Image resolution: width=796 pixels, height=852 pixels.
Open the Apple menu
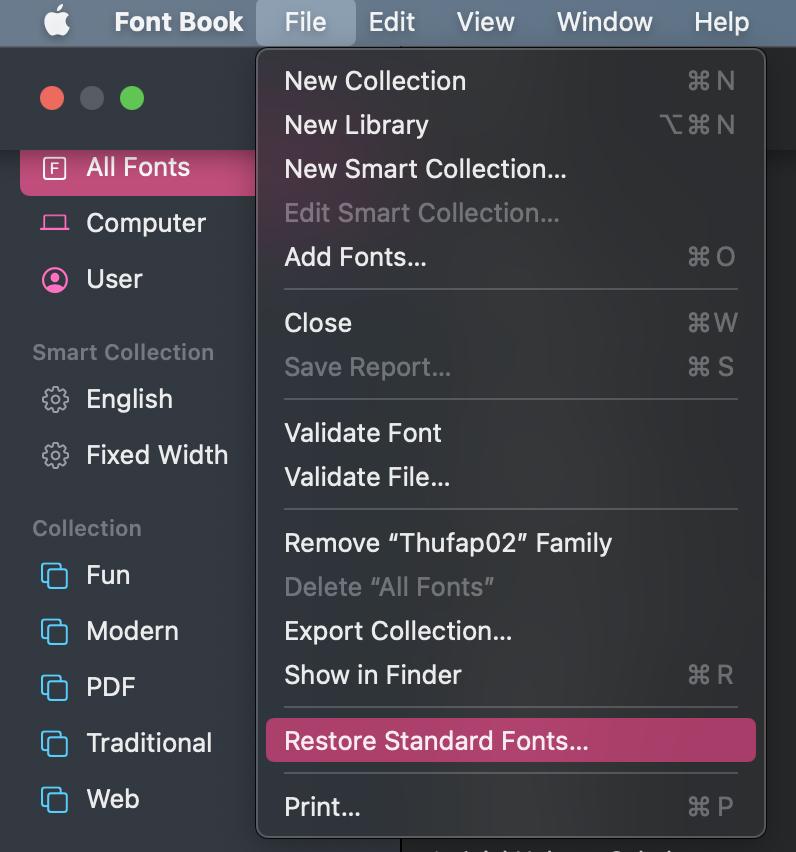pyautogui.click(x=55, y=22)
